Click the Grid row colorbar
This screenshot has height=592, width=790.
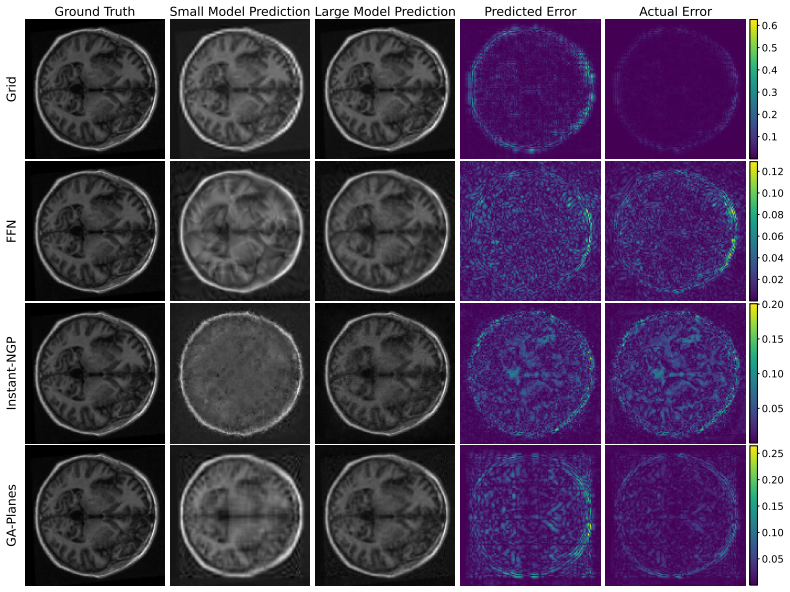753,89
